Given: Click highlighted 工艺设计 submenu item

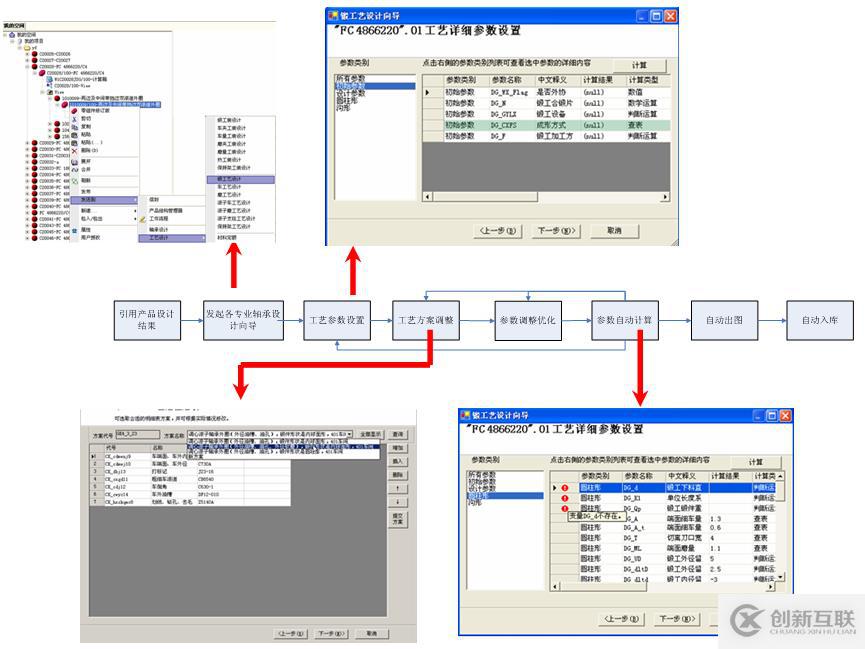Looking at the screenshot, I should click(172, 238).
